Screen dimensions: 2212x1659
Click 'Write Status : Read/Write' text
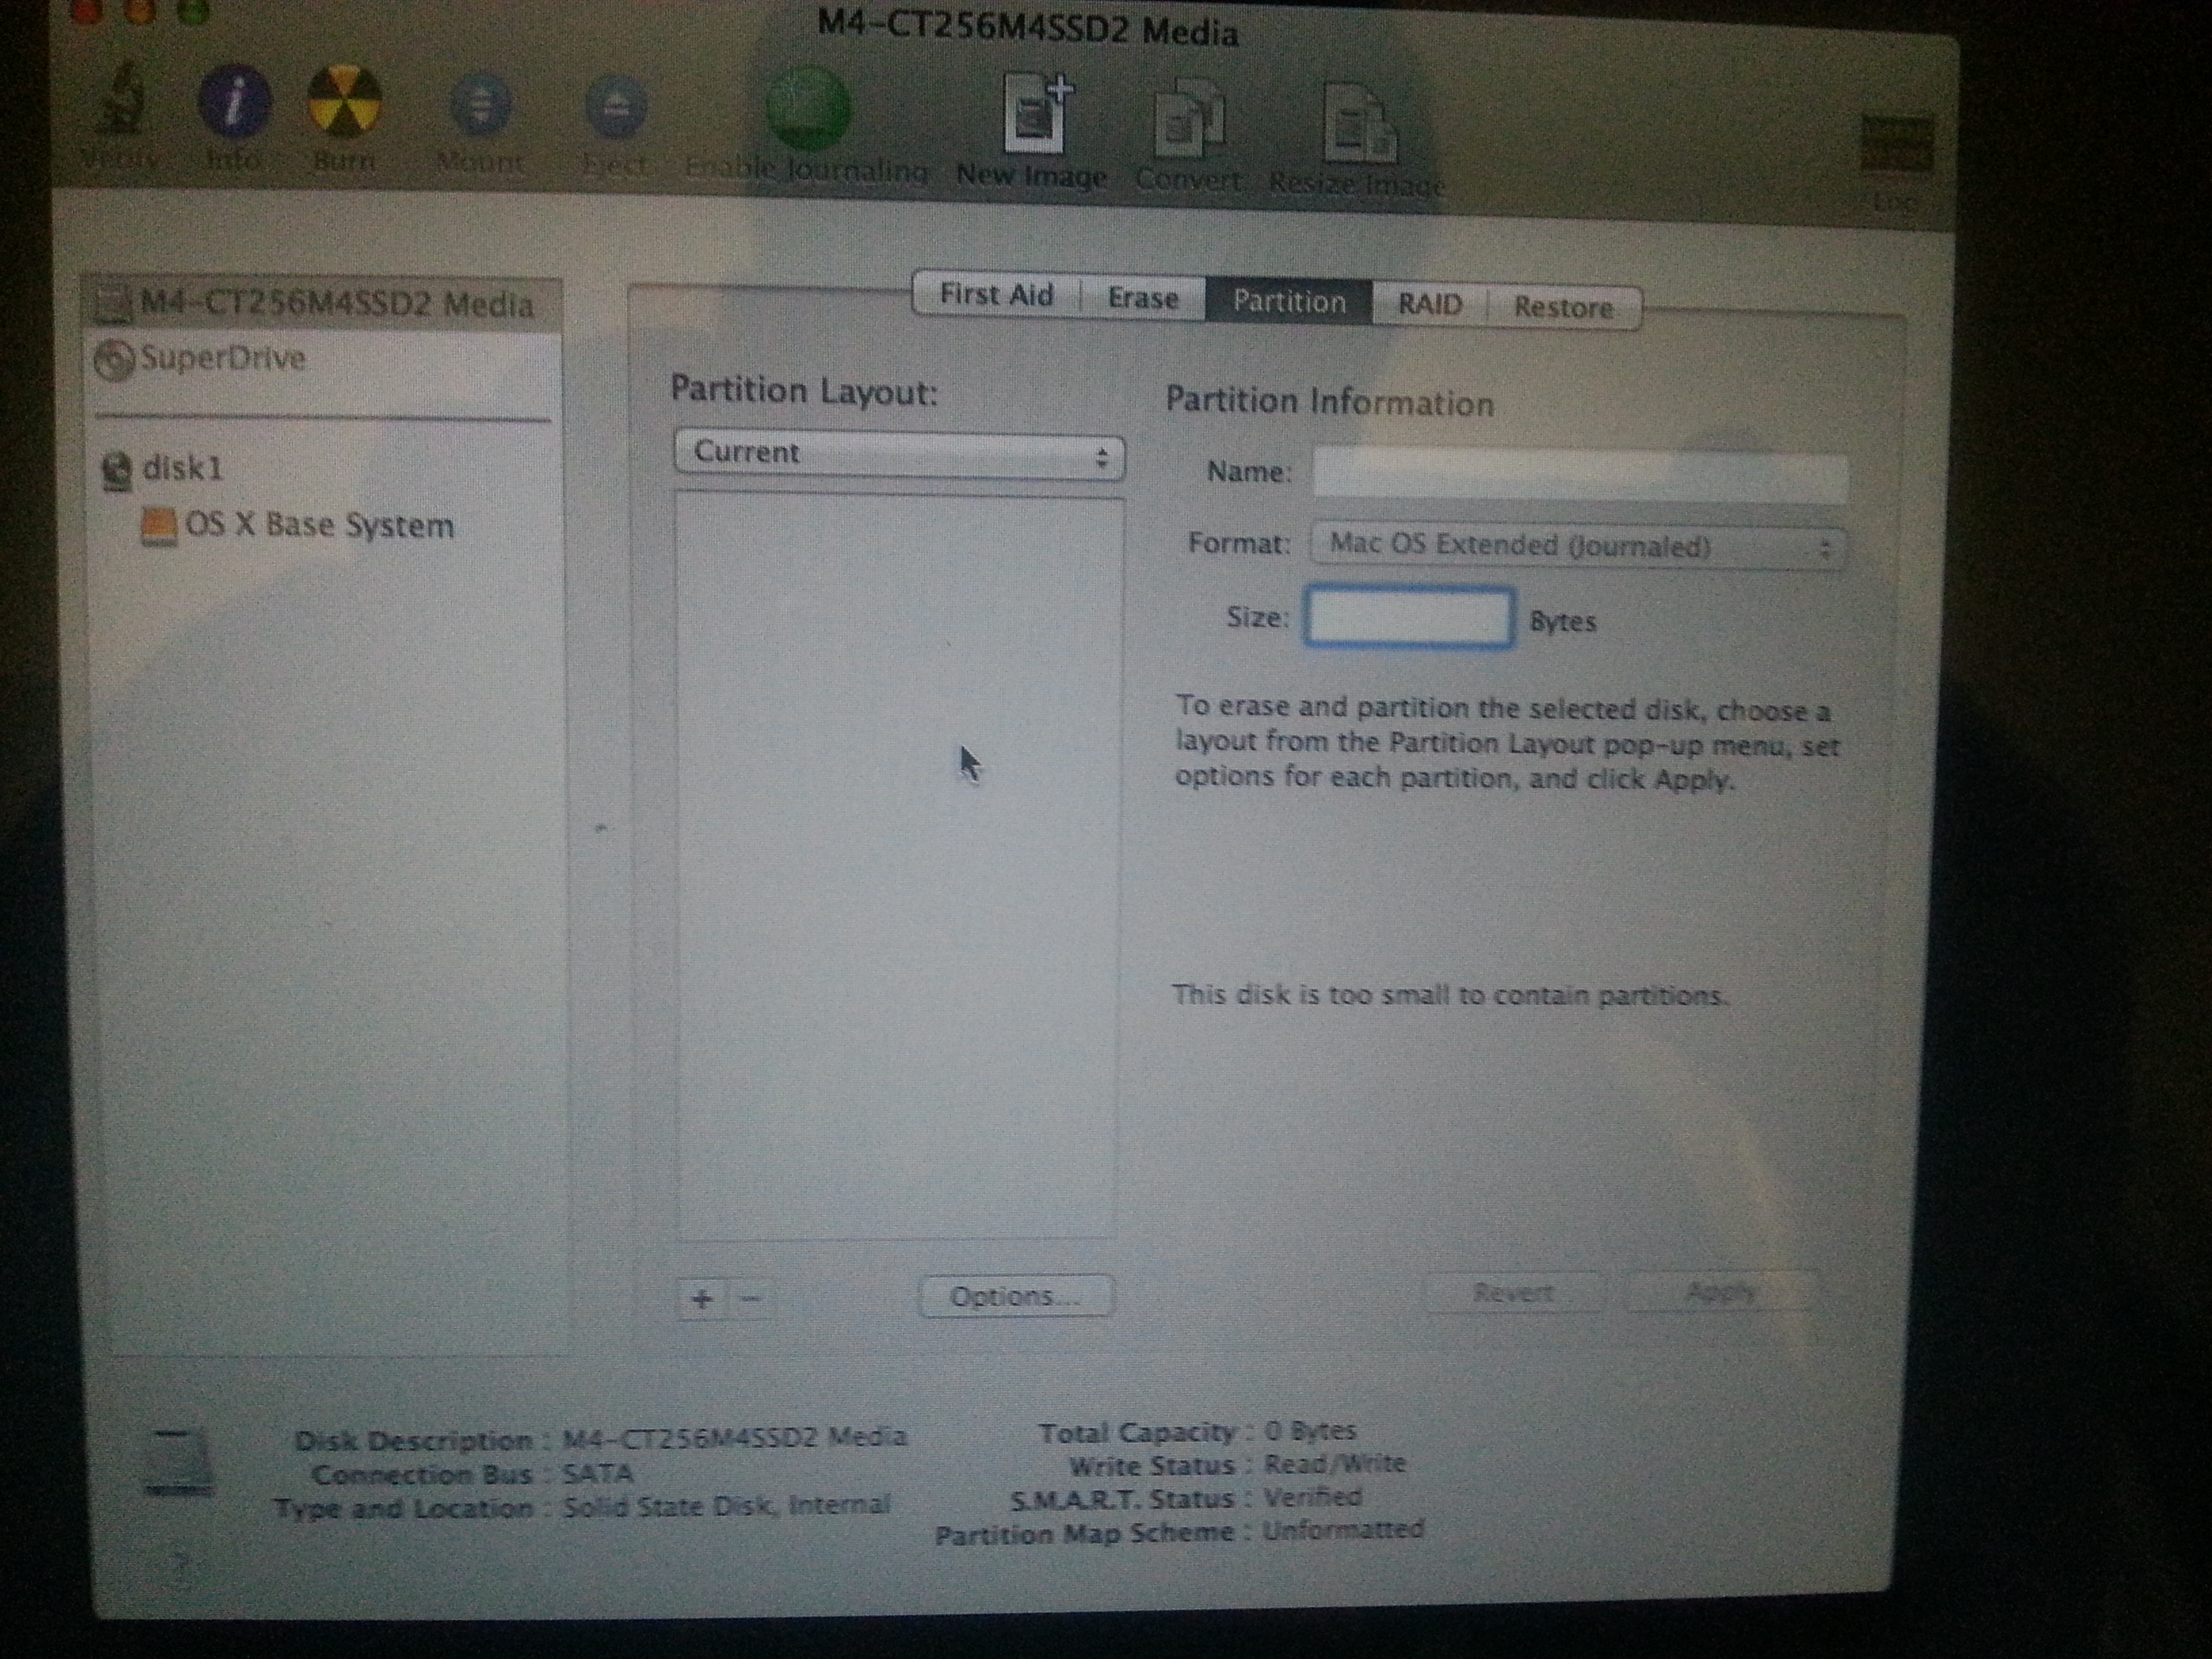pyautogui.click(x=1238, y=1465)
